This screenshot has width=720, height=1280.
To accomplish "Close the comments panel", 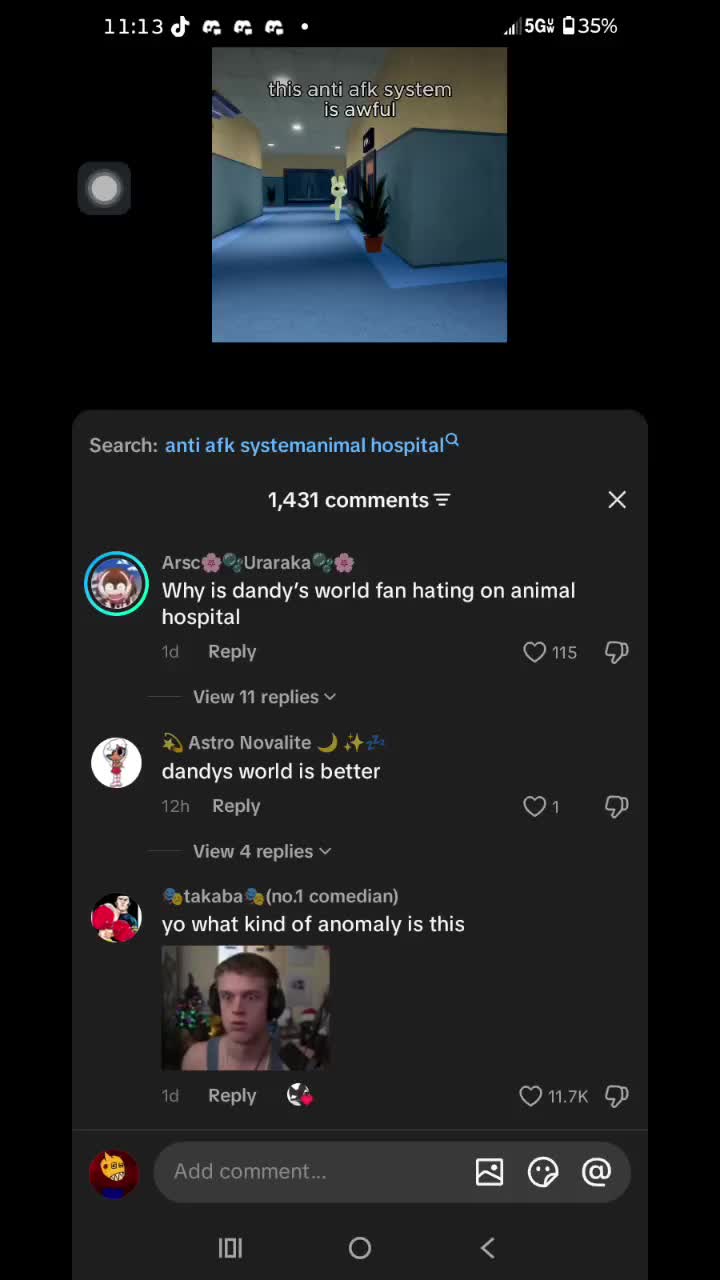I will pyautogui.click(x=617, y=500).
